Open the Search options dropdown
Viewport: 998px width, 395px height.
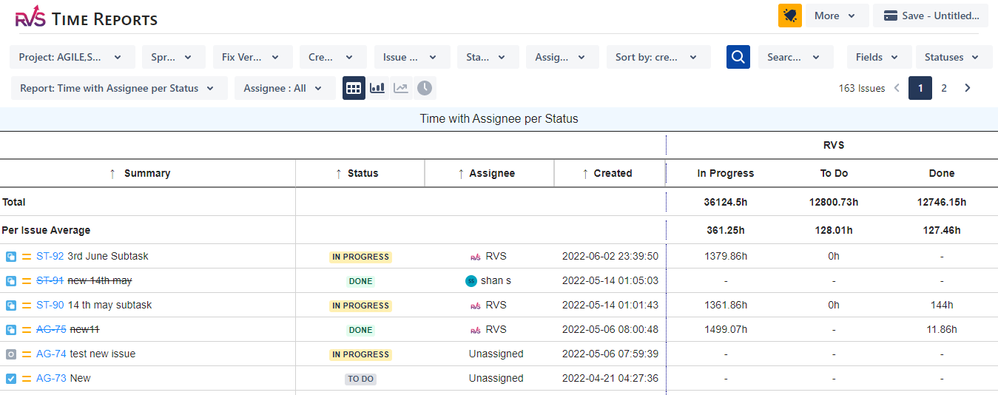click(x=796, y=57)
